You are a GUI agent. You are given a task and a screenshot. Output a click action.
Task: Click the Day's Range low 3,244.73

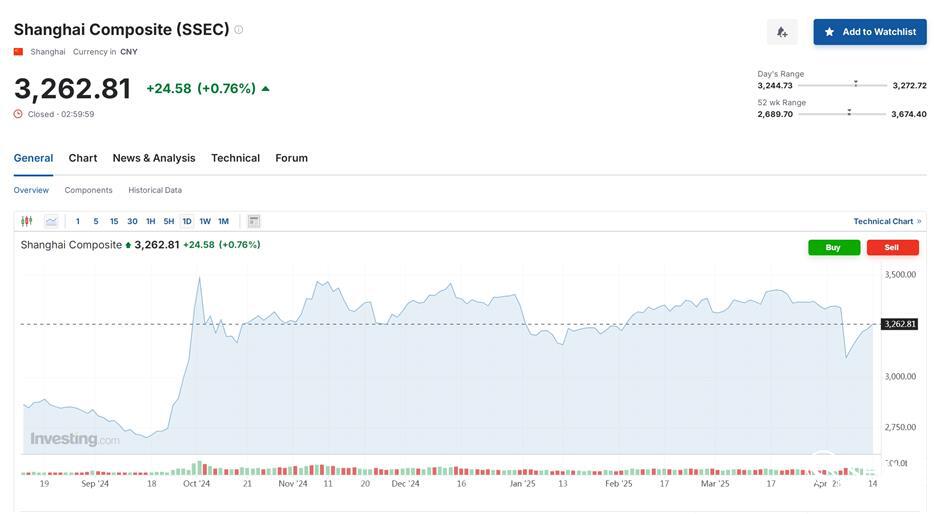tap(775, 85)
